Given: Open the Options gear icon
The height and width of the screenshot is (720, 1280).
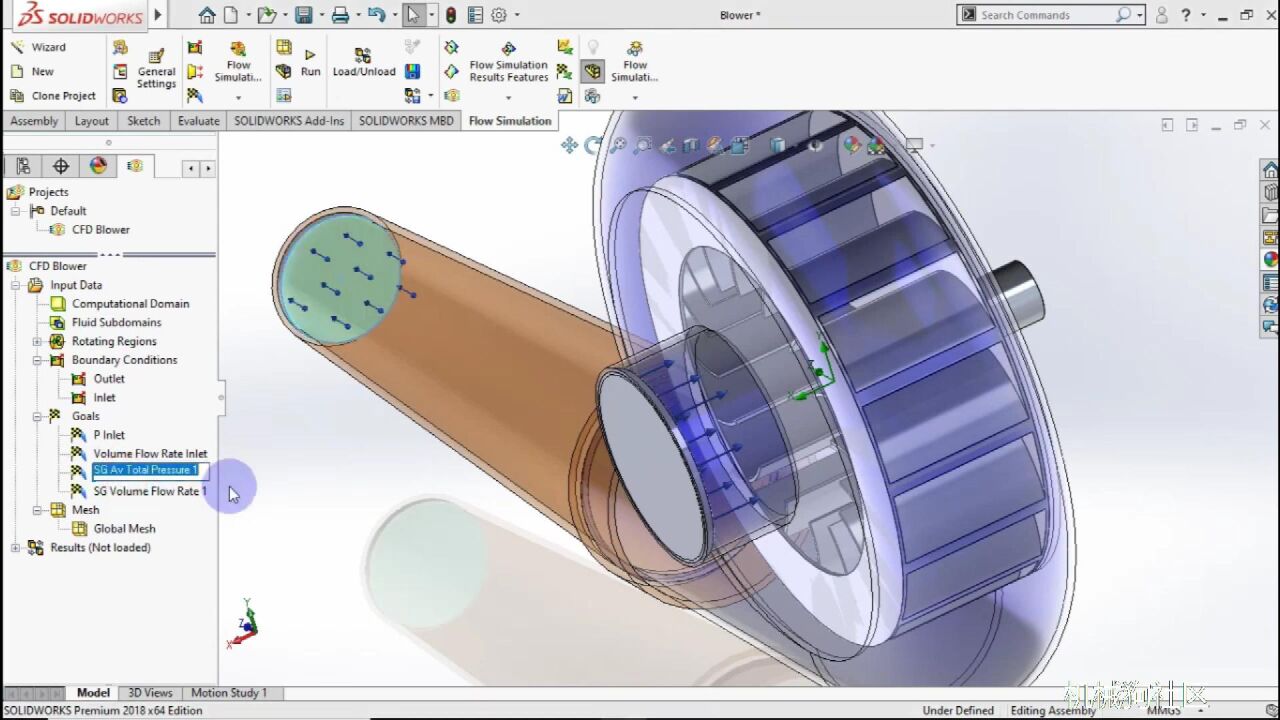Looking at the screenshot, I should tap(498, 15).
